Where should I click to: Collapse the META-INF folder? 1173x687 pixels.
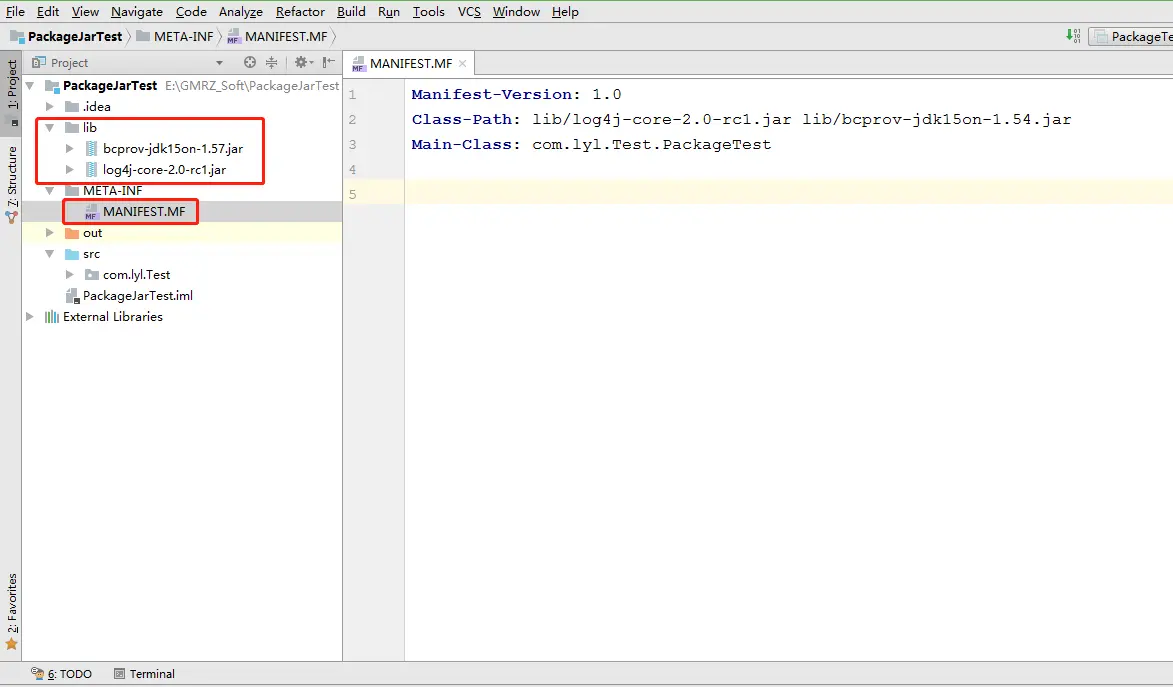[x=50, y=190]
